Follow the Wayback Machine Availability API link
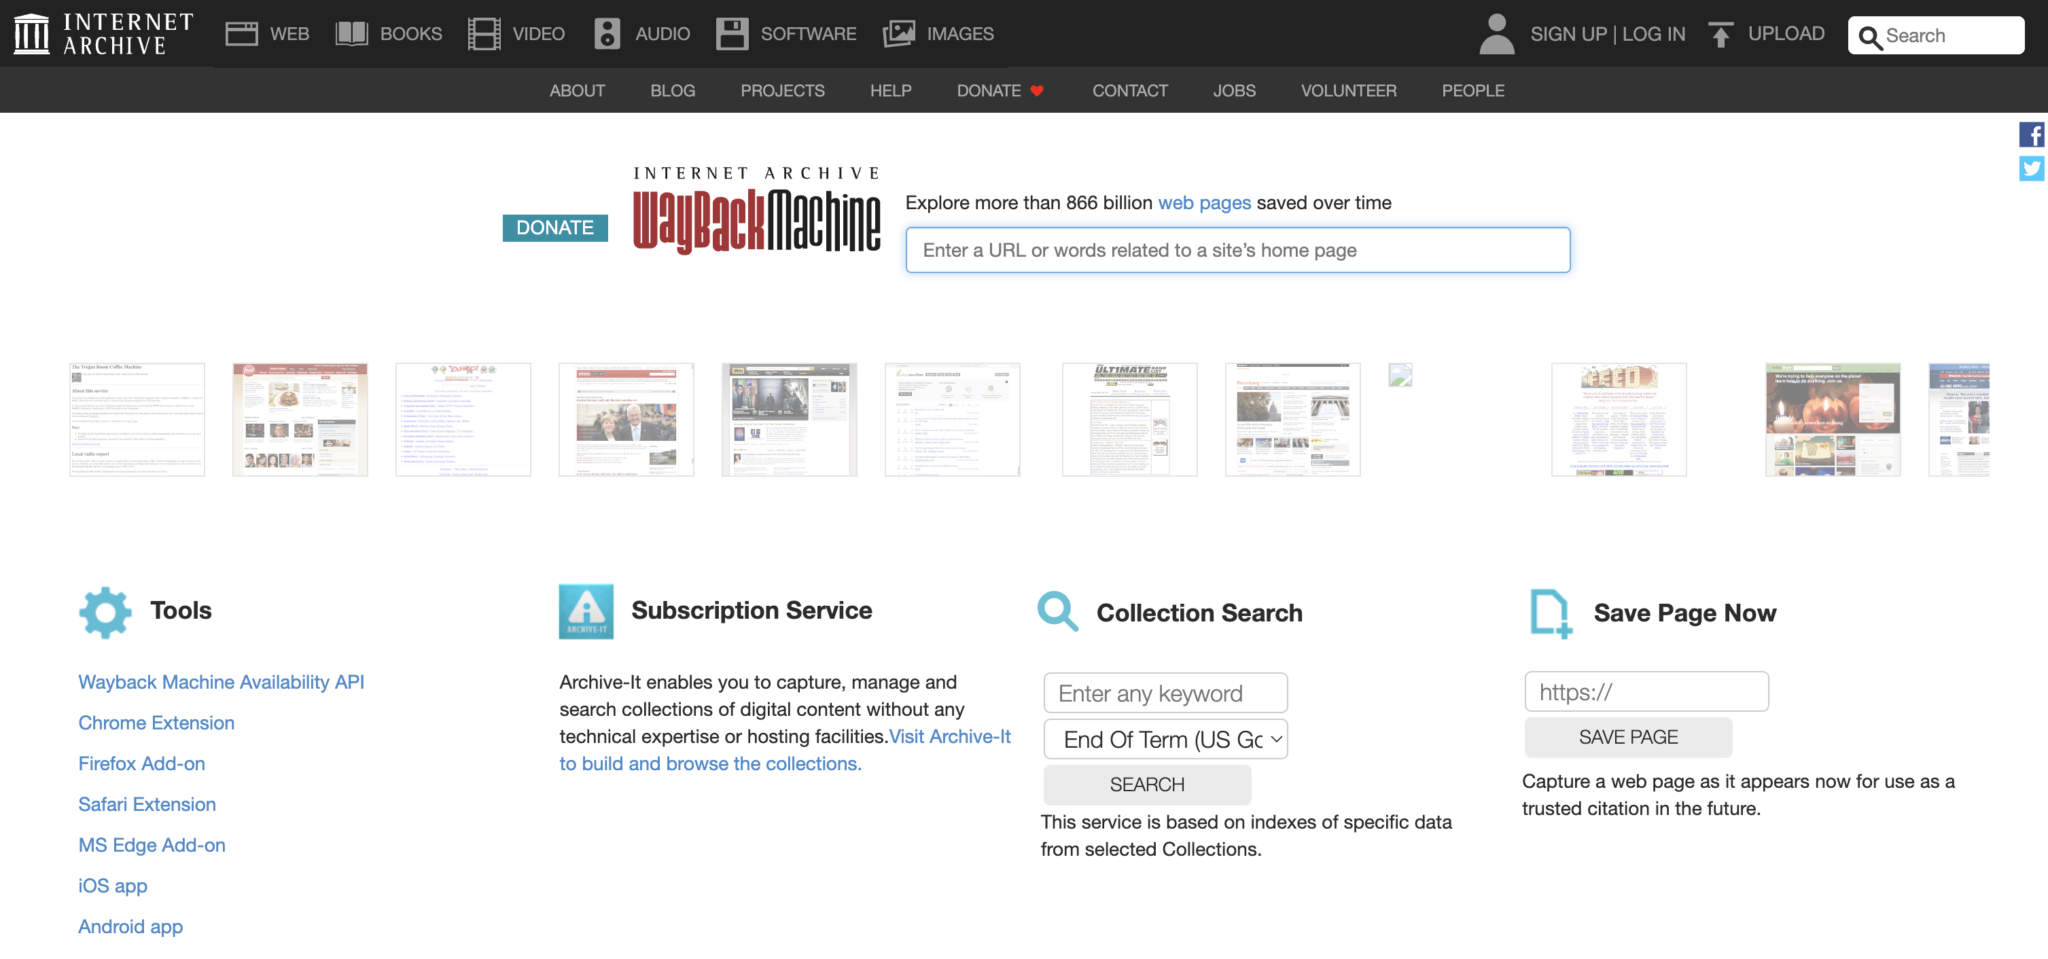Viewport: 2048px width, 959px height. (x=221, y=682)
